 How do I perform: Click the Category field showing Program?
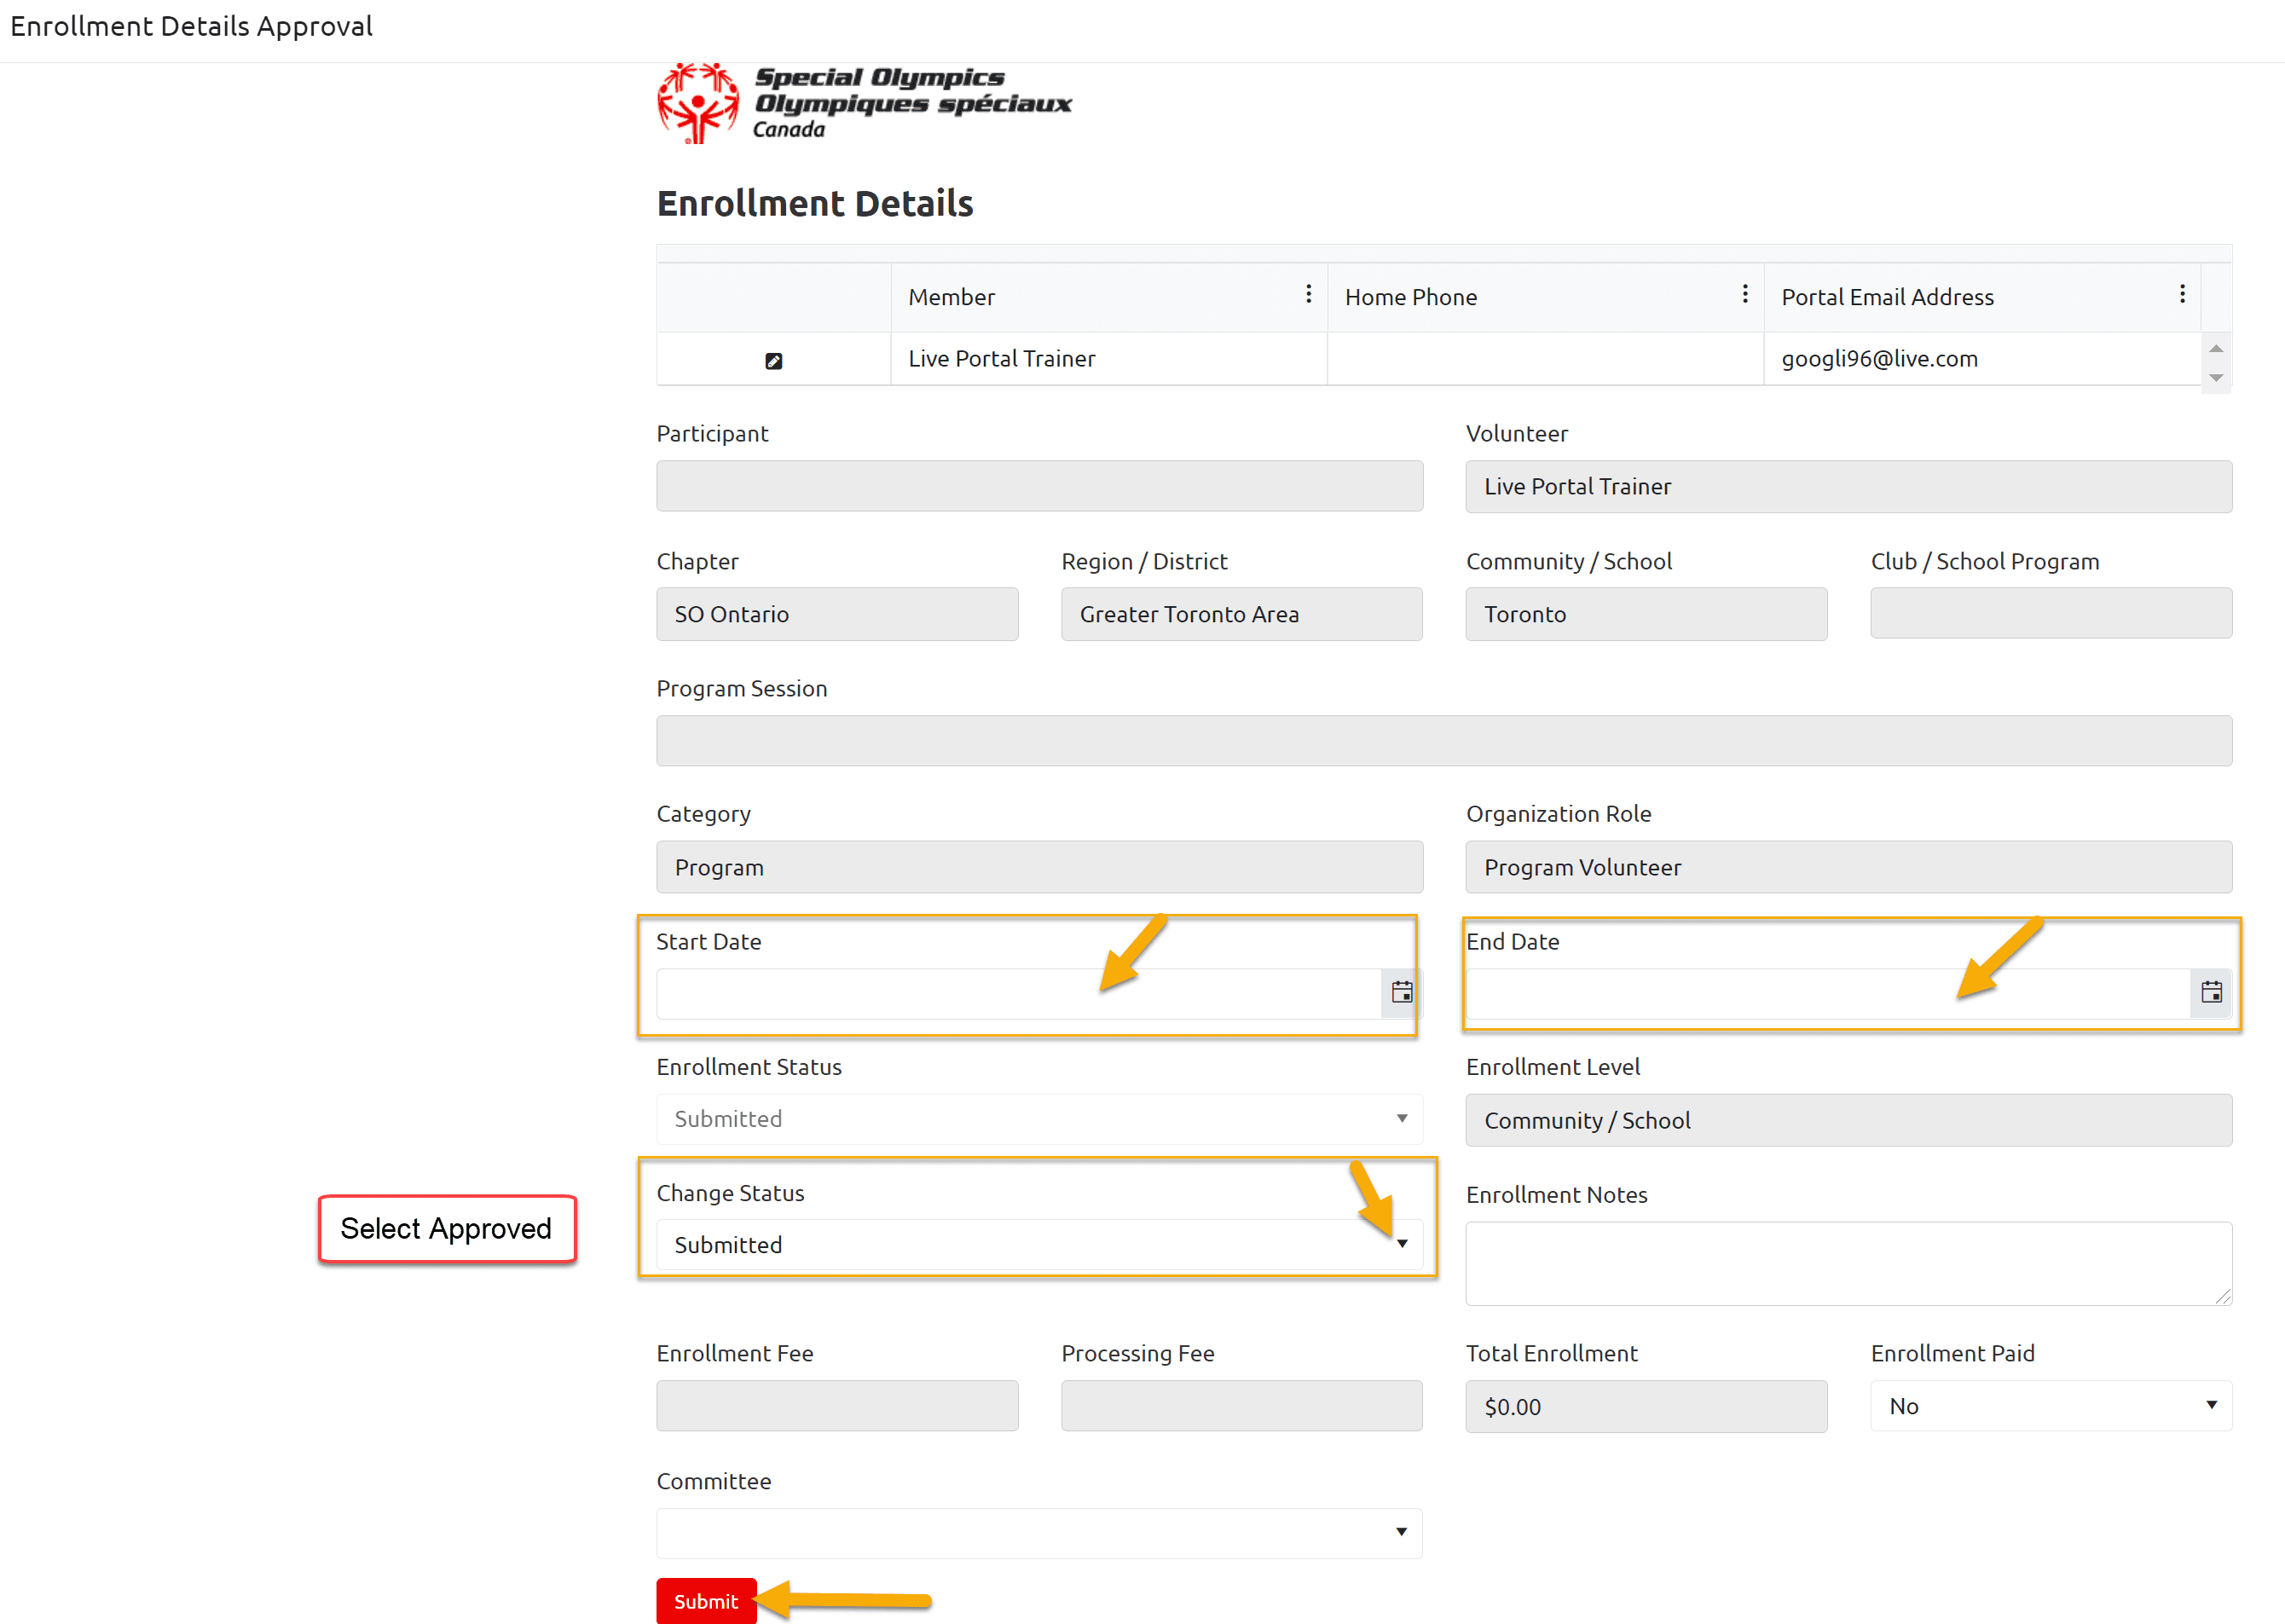(1039, 867)
